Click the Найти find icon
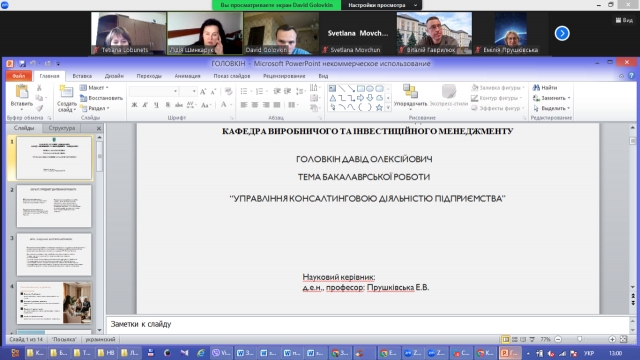 tap(536, 87)
